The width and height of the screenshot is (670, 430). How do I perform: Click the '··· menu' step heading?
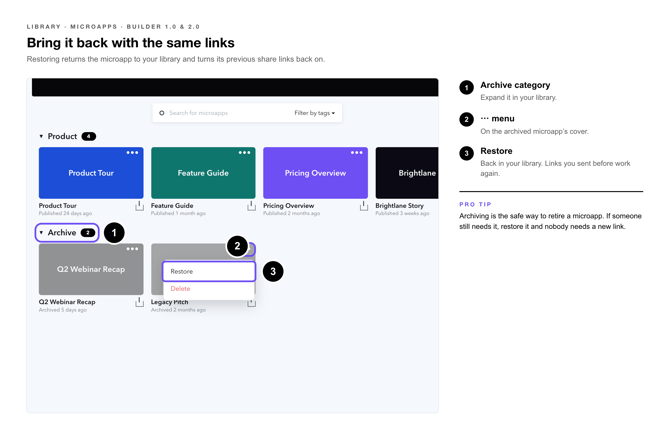(x=497, y=118)
